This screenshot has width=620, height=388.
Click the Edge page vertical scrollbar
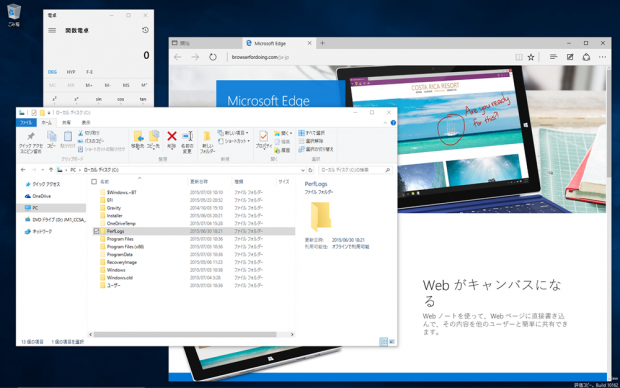(x=609, y=123)
